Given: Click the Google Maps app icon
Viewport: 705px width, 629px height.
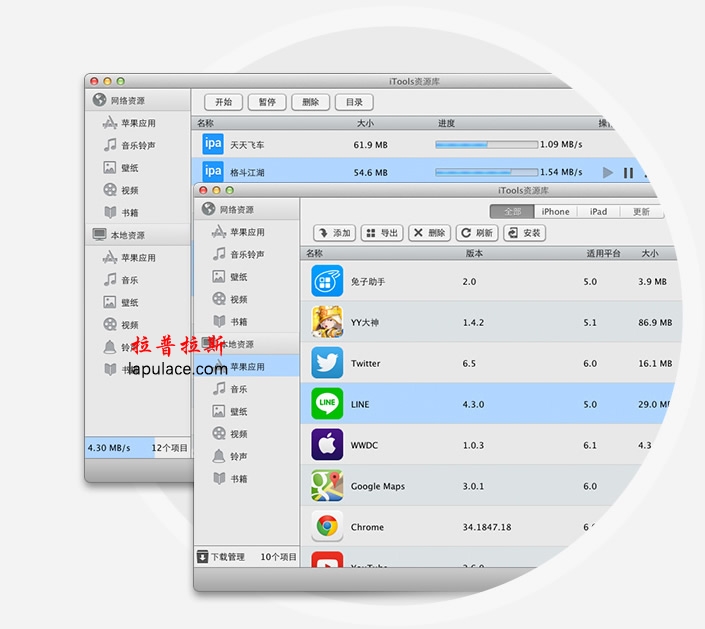Looking at the screenshot, I should pos(327,486).
